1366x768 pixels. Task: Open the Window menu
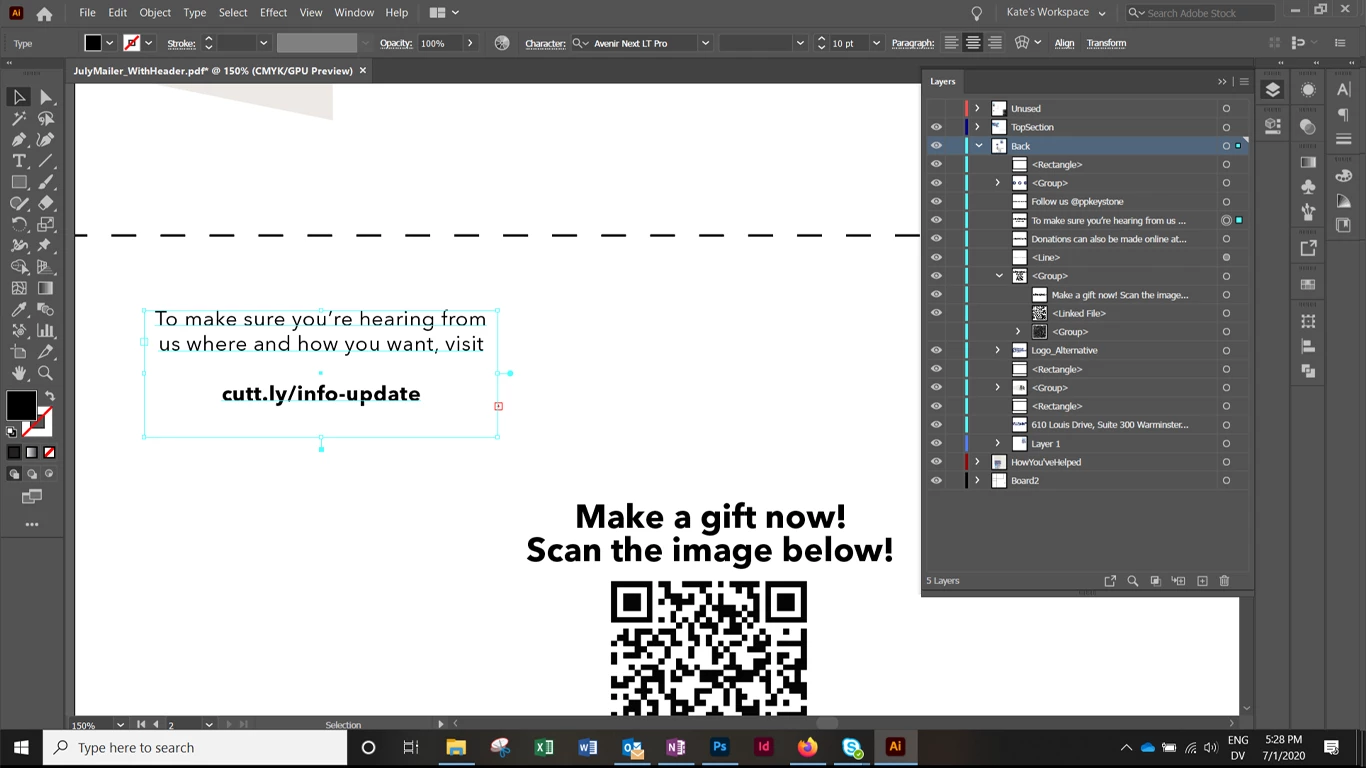(x=354, y=12)
